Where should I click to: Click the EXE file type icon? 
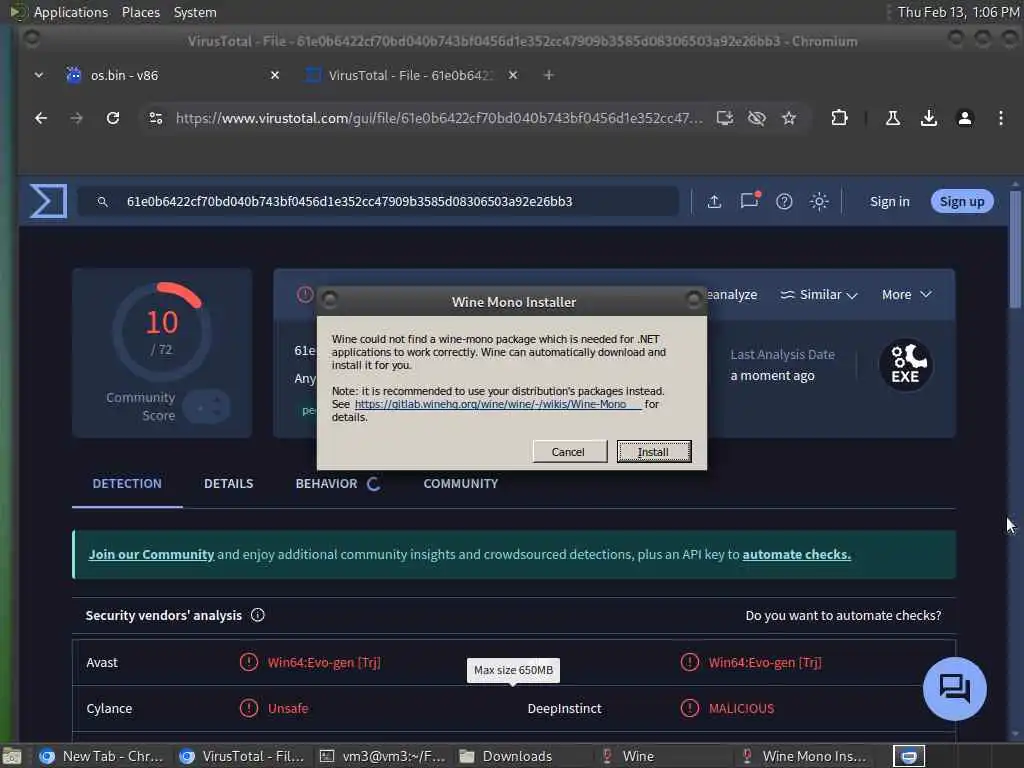click(x=905, y=364)
